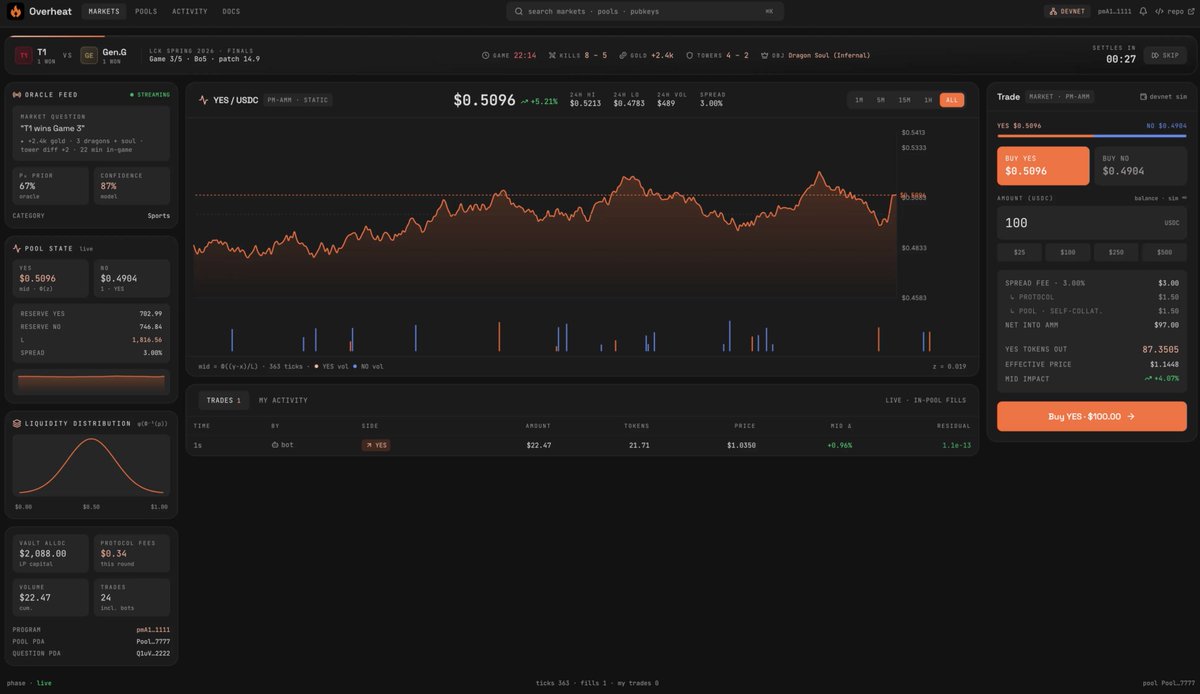Click the gold coin icon
1200x694 pixels.
pos(623,56)
